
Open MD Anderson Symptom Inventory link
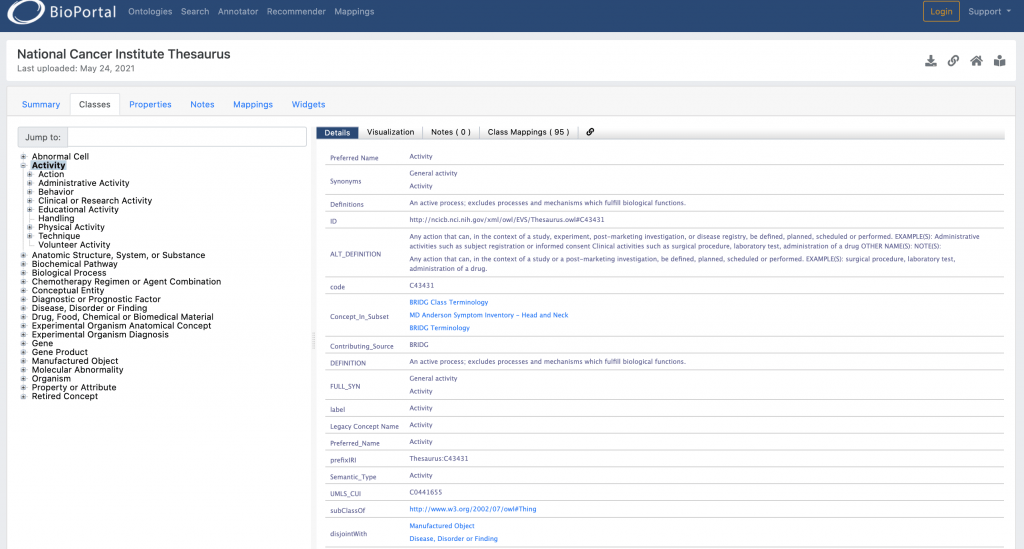[x=488, y=315]
